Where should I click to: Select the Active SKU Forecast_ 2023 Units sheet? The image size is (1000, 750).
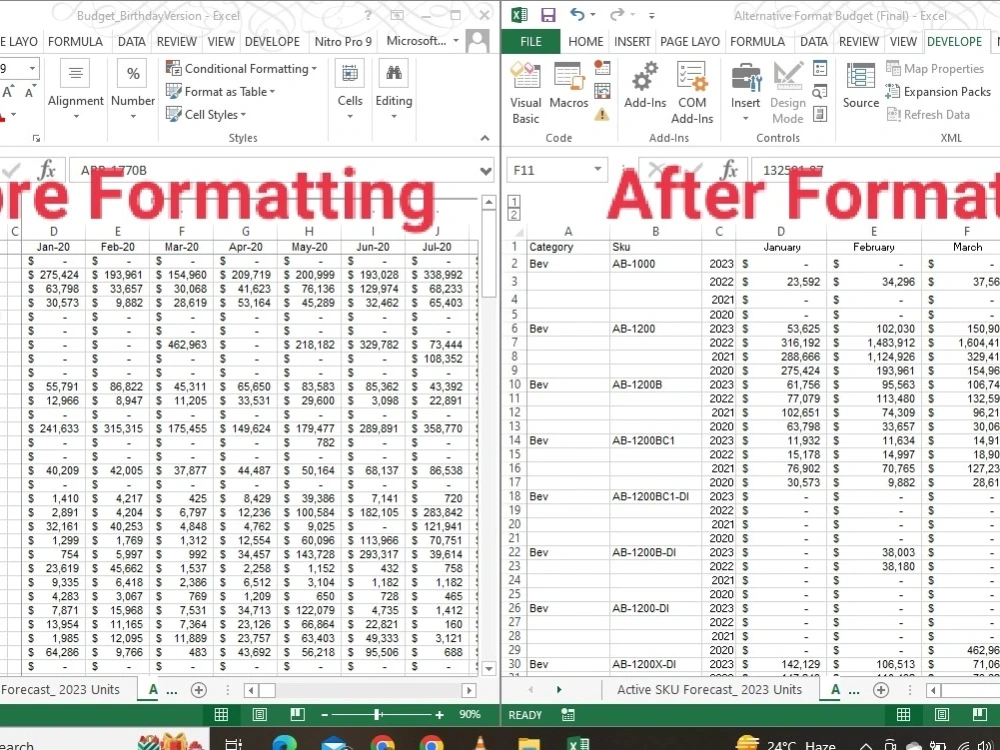click(710, 689)
